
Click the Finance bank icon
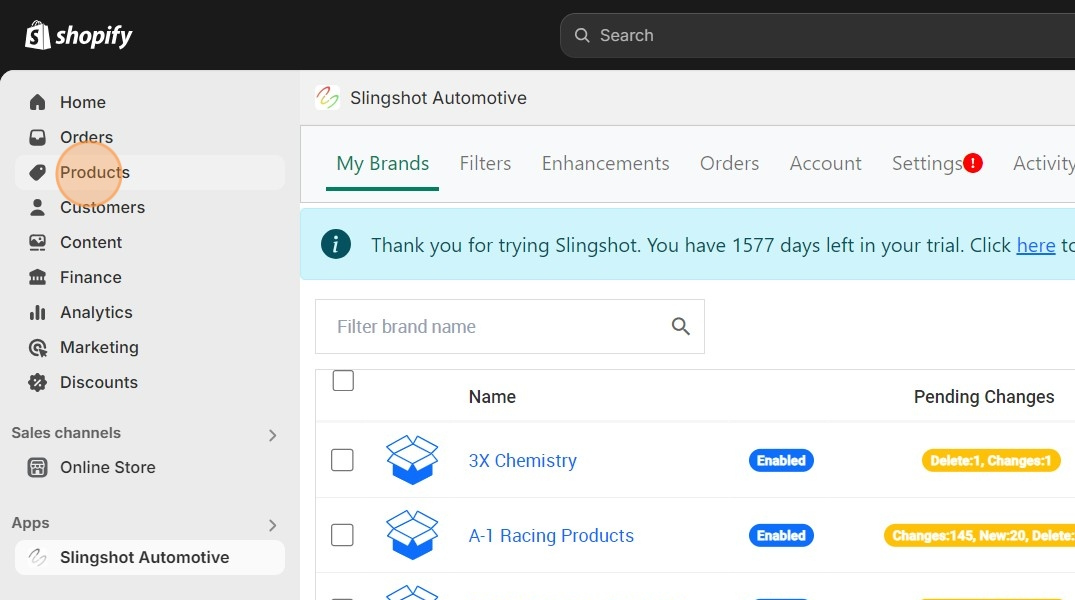tap(38, 277)
